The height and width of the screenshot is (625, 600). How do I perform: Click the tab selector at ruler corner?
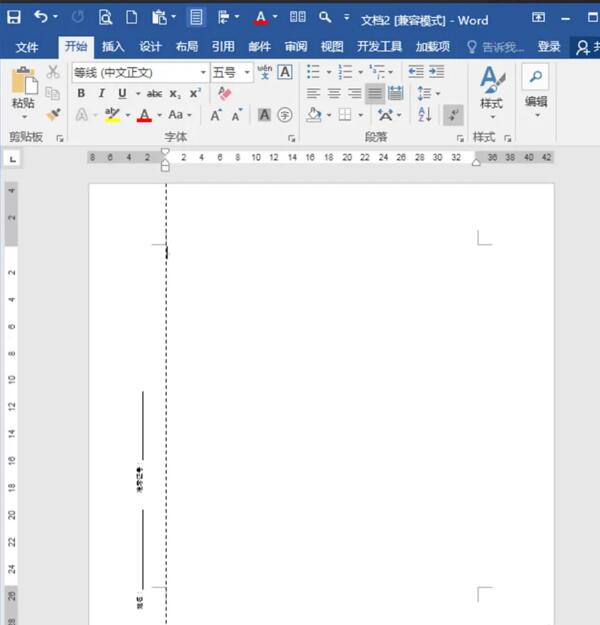coord(13,159)
